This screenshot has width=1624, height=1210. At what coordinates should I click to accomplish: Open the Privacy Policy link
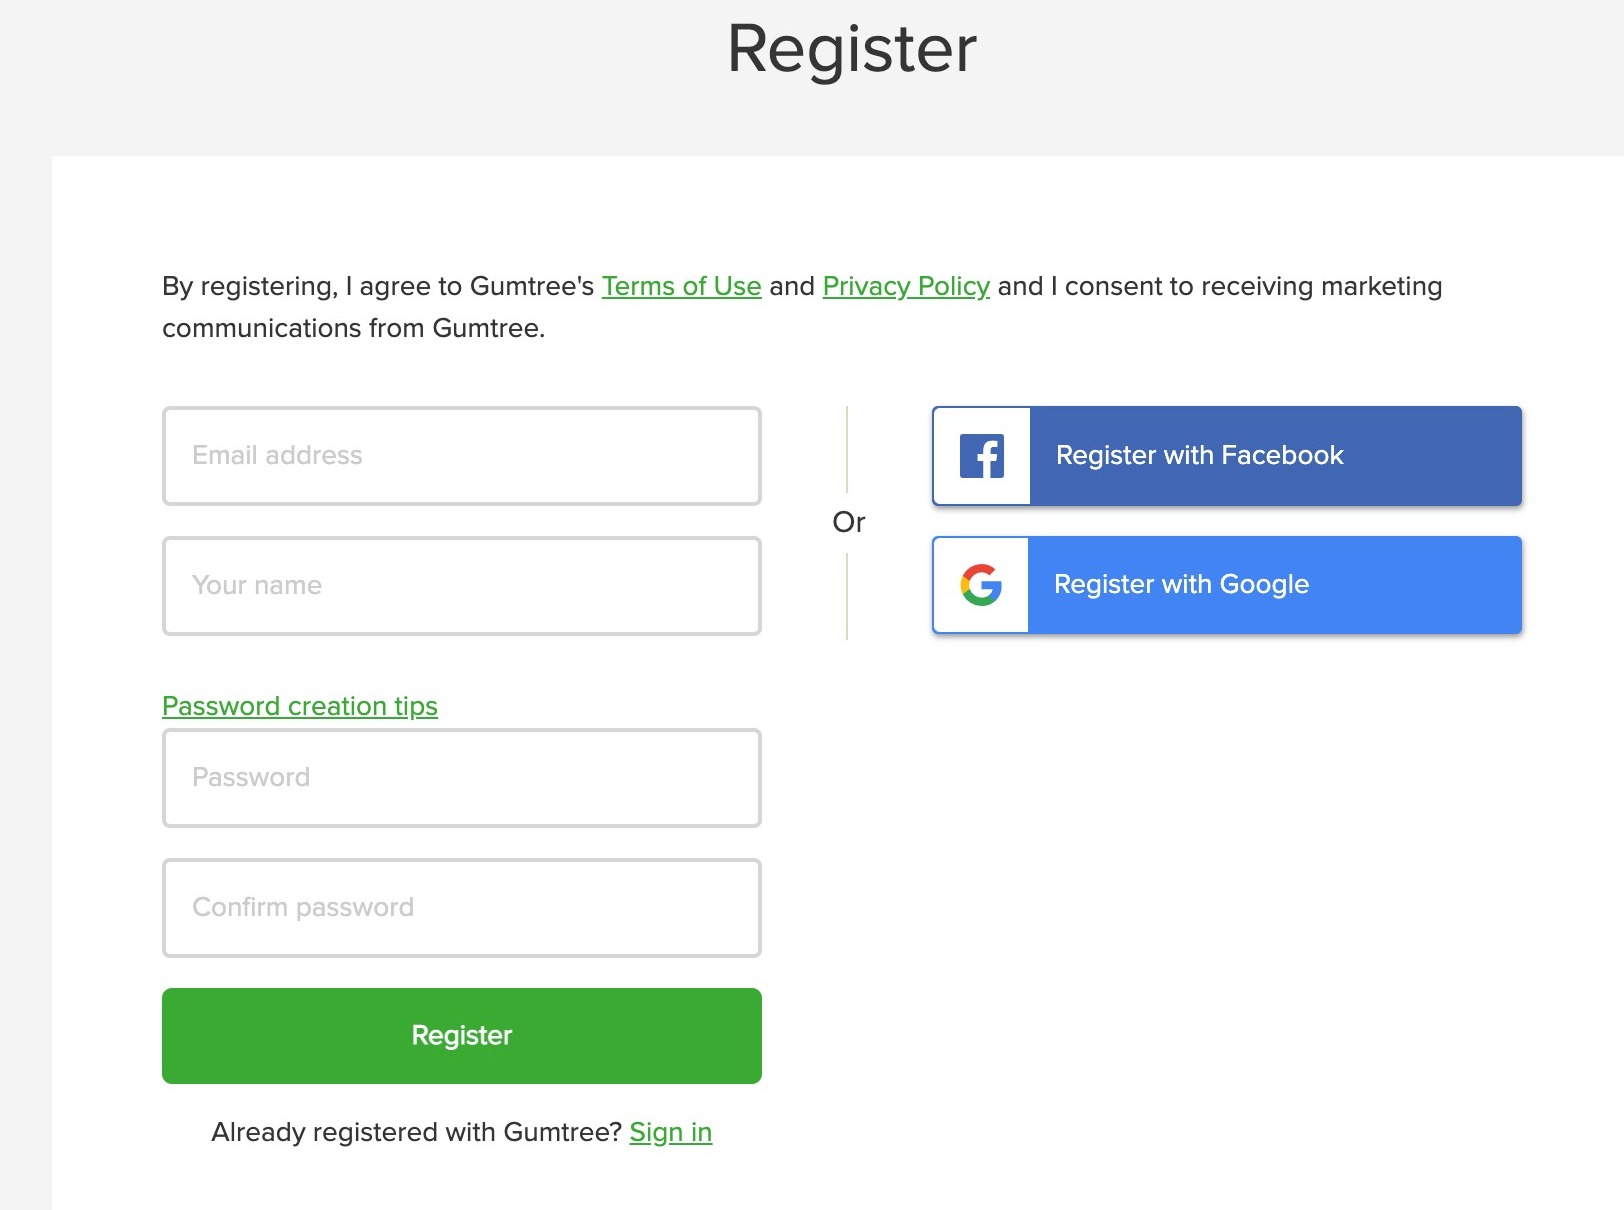pyautogui.click(x=906, y=287)
